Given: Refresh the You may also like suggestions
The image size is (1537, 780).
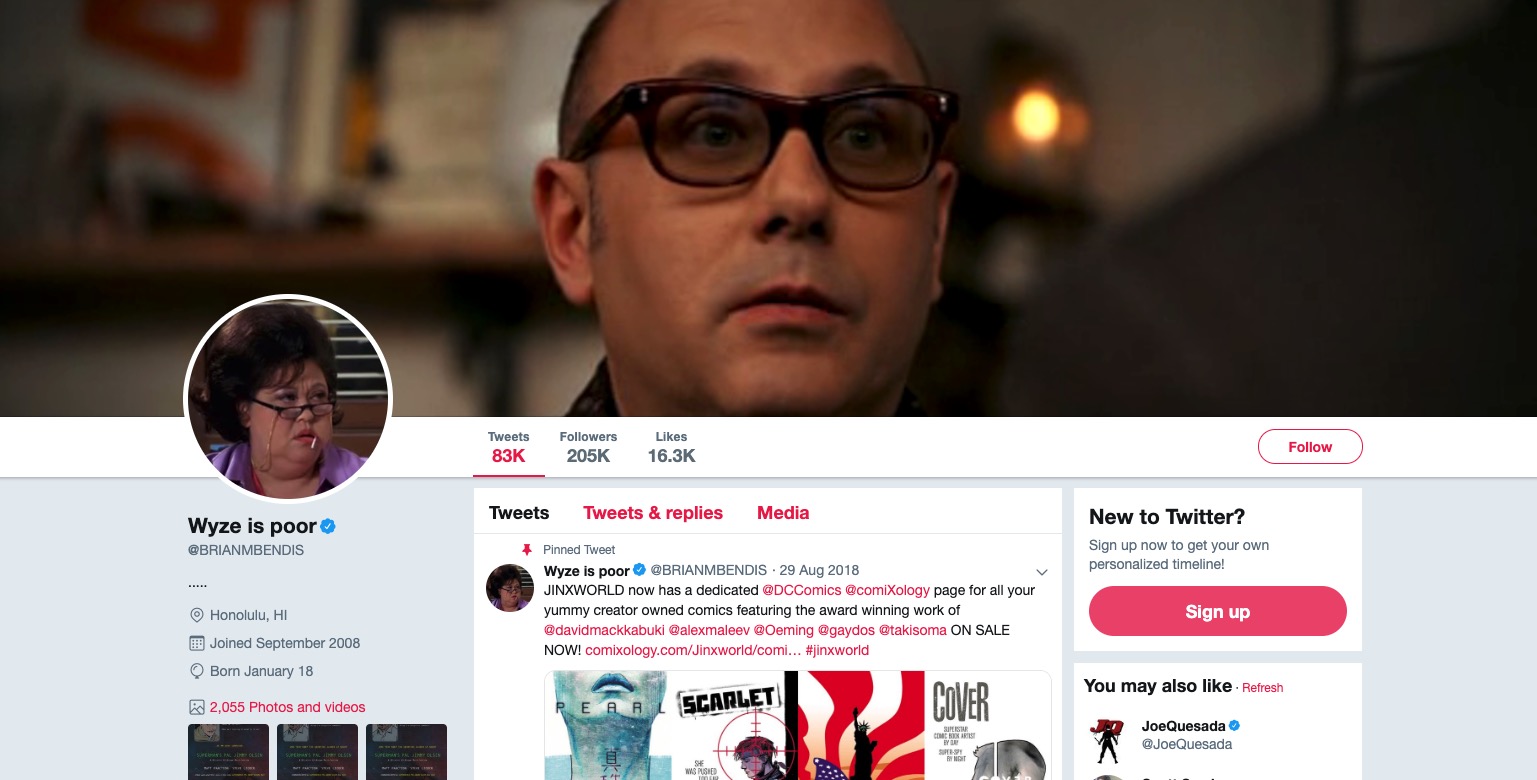Looking at the screenshot, I should coord(1263,688).
